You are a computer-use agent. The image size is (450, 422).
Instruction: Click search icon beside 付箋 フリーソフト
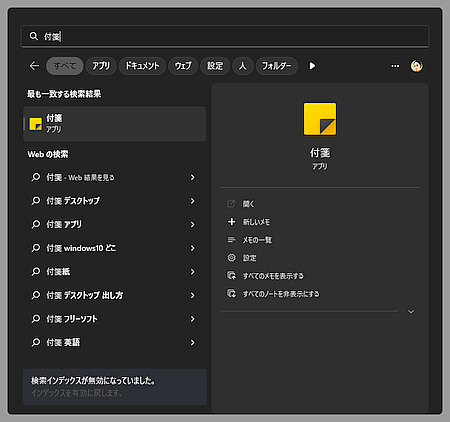click(36, 319)
